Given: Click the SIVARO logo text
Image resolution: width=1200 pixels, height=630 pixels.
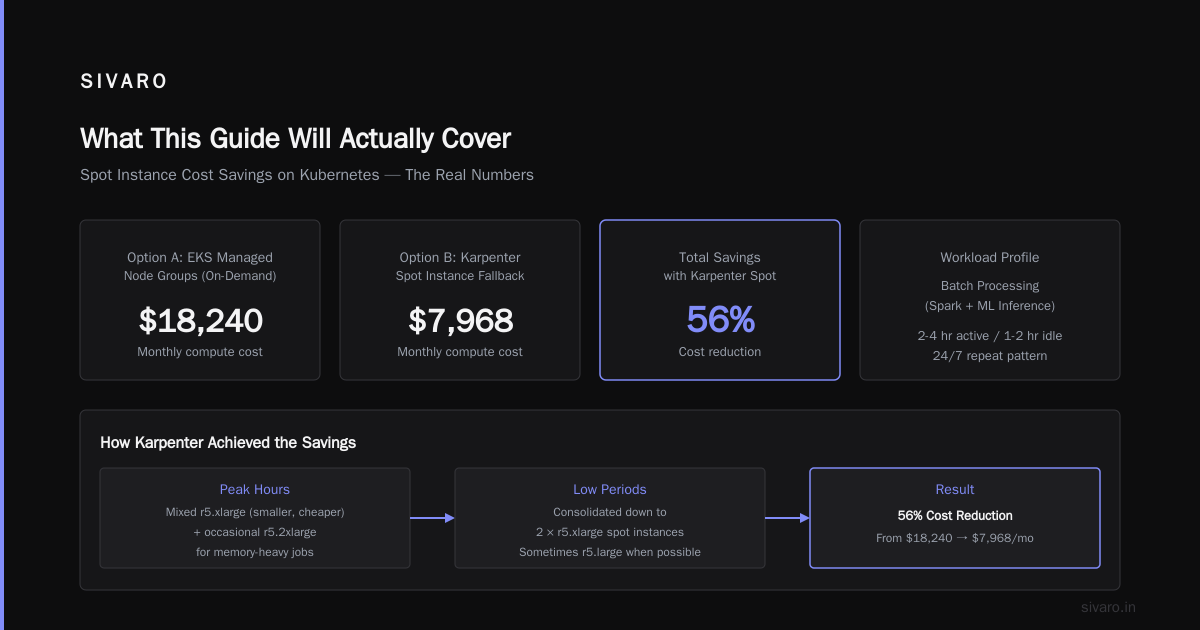Looking at the screenshot, I should point(124,82).
